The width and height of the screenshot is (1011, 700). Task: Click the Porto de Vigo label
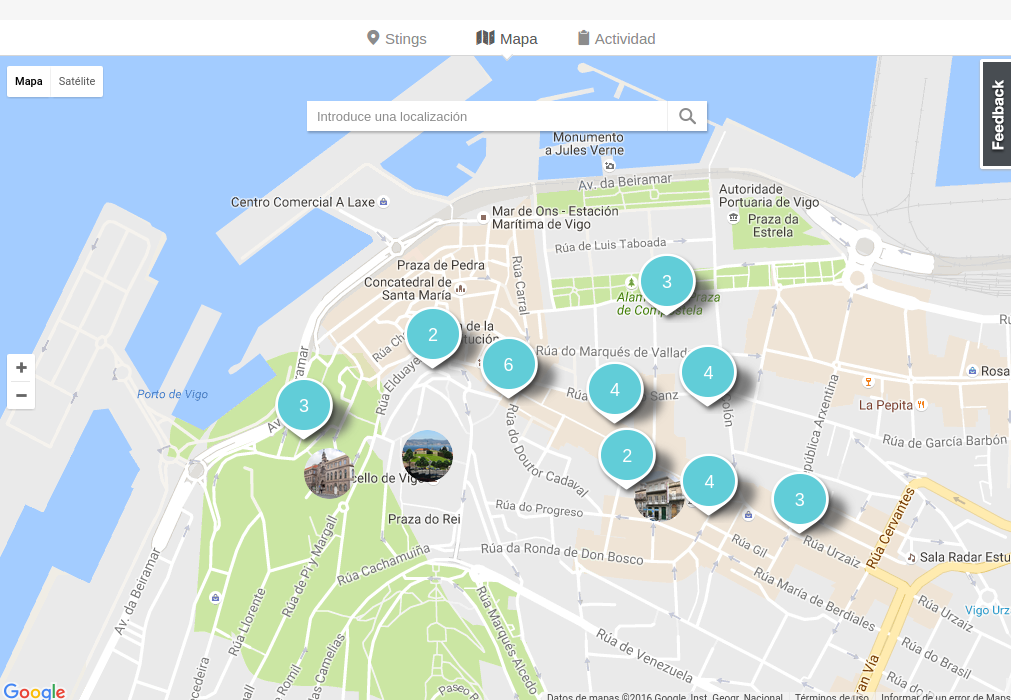pyautogui.click(x=172, y=394)
